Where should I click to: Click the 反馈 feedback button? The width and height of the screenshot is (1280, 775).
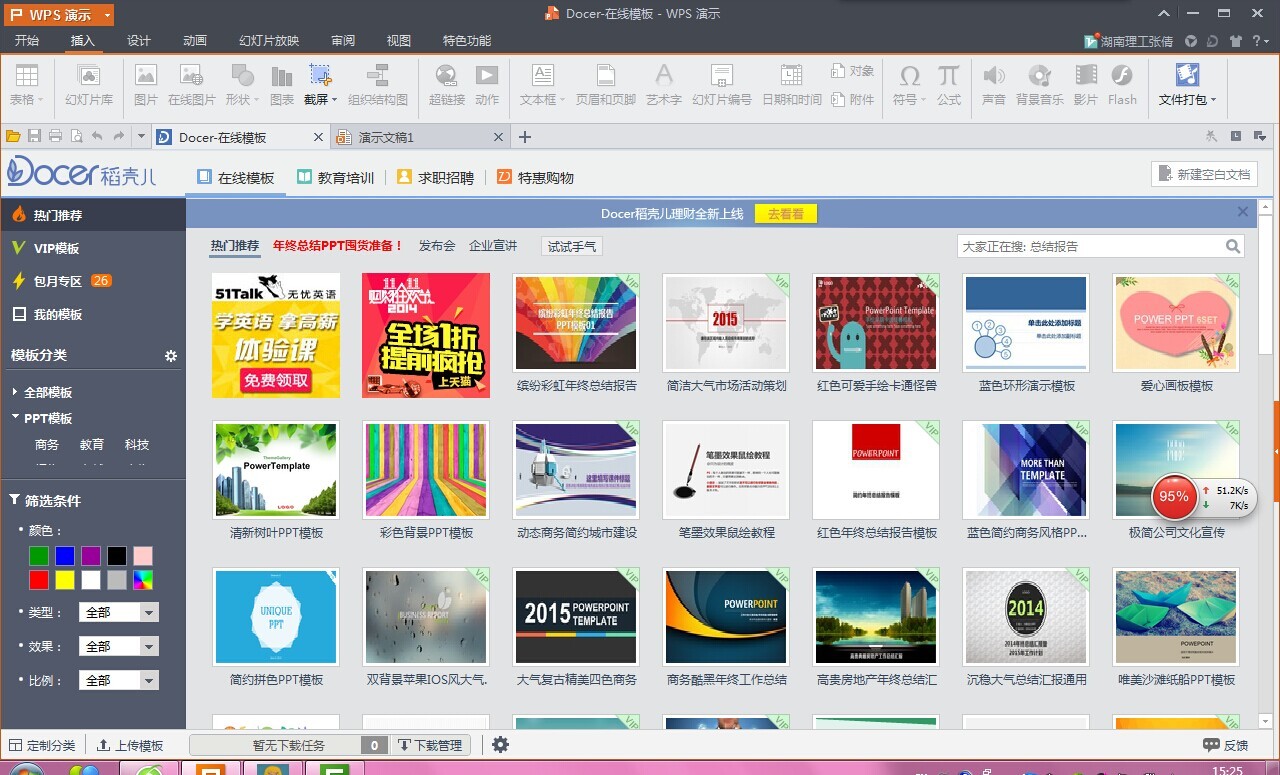point(1226,745)
